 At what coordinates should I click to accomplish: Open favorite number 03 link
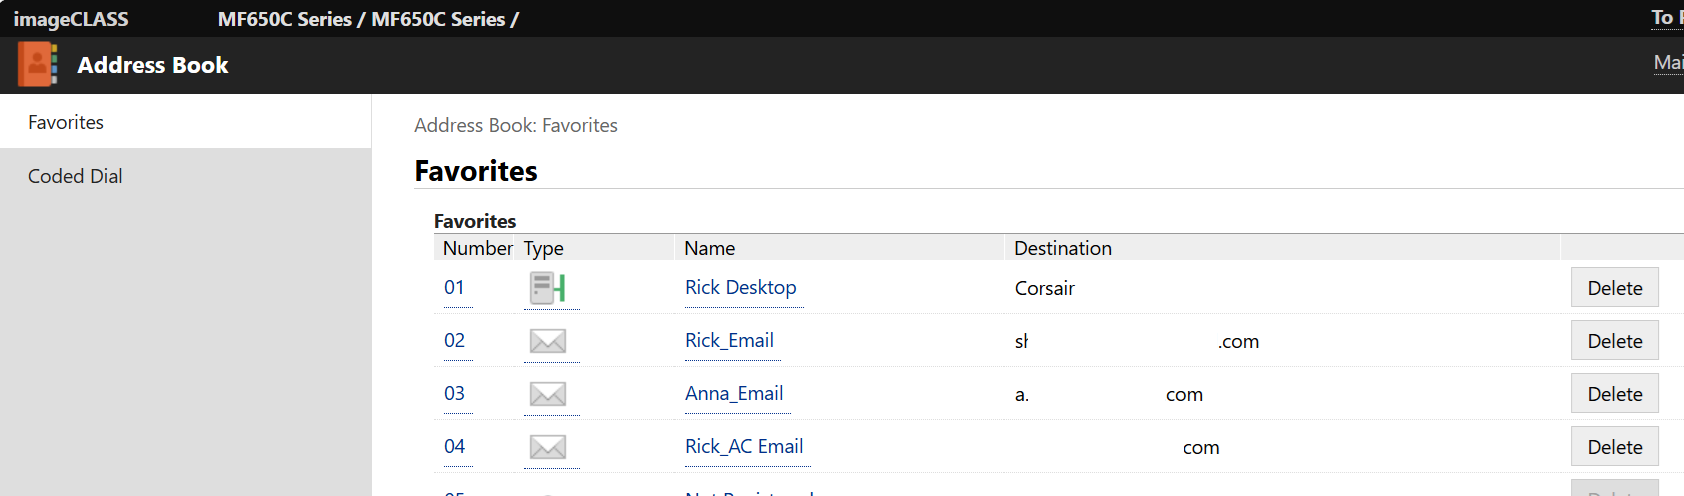[454, 394]
